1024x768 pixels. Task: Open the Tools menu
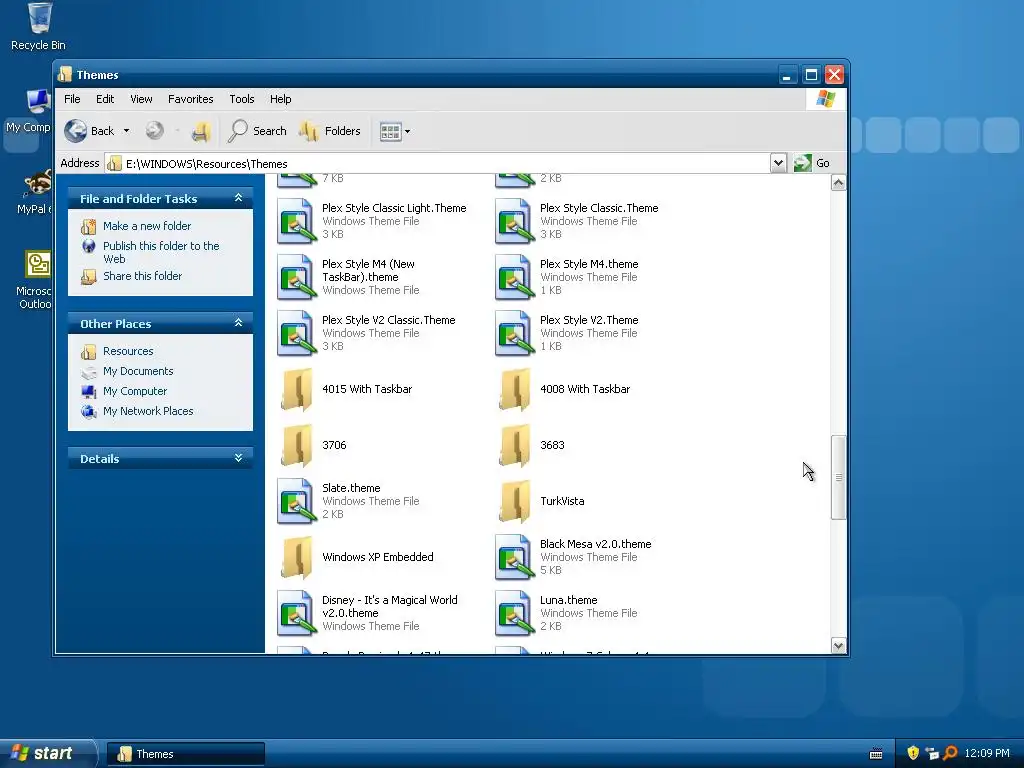[242, 99]
